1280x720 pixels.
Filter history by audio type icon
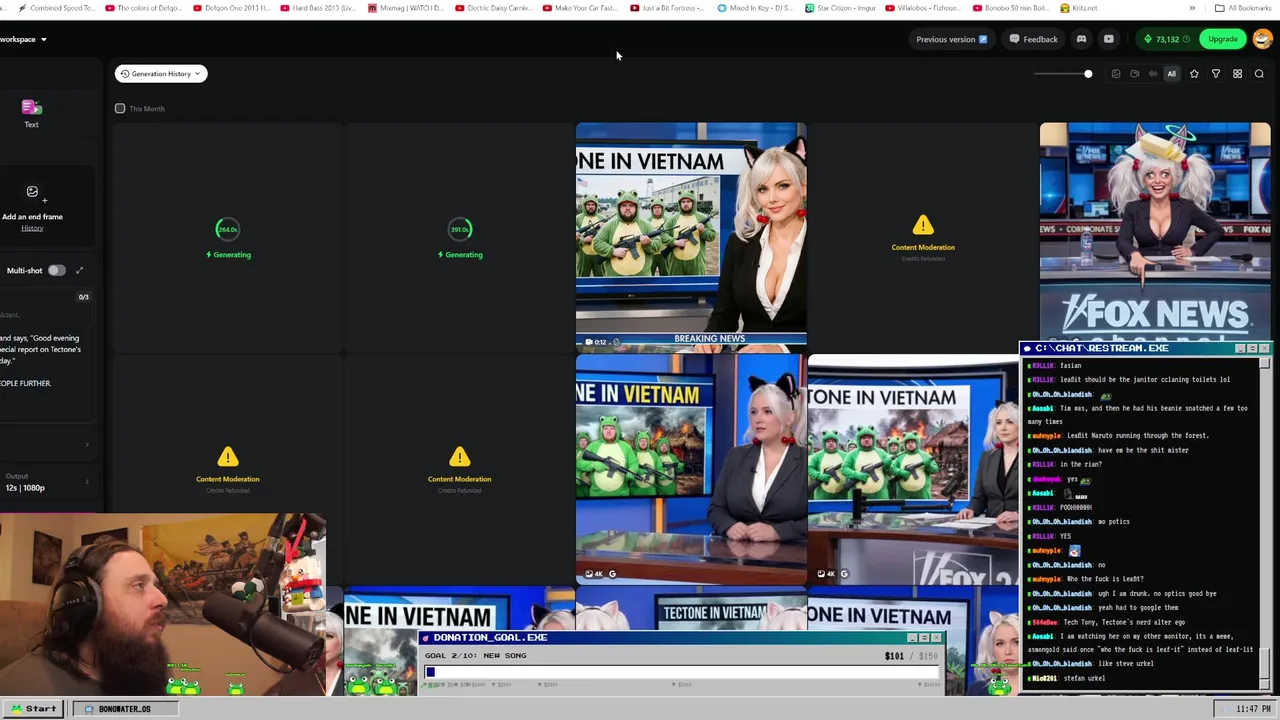point(1153,74)
